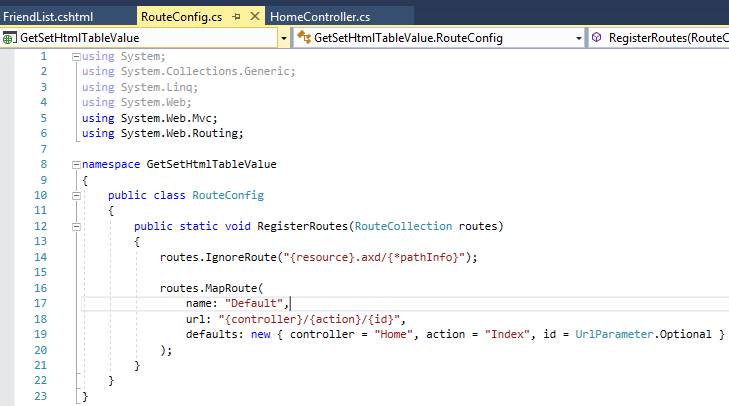
Task: Click the namespace name GetSetHtmlTableValue on line 8
Action: (x=212, y=164)
